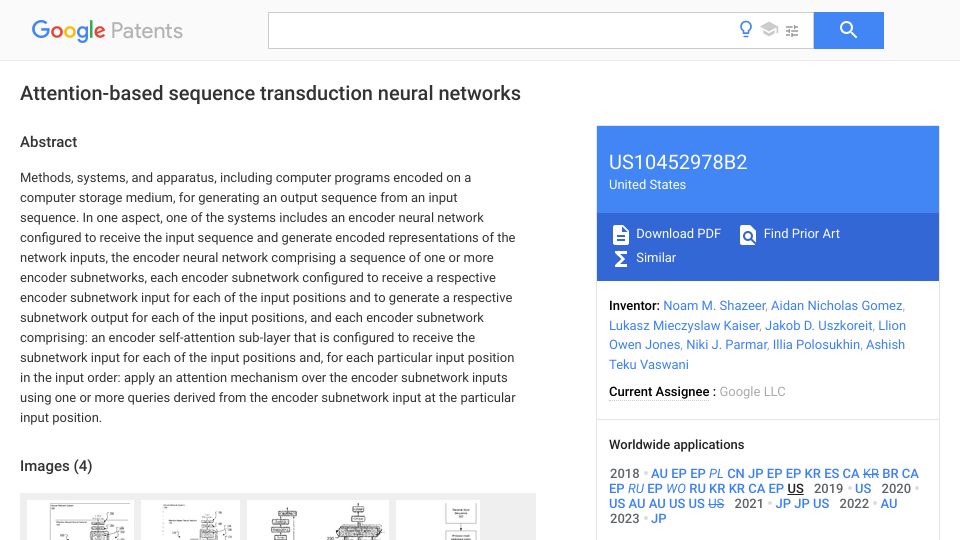
Task: Open inventor Noam M. Shazeer
Action: point(714,306)
